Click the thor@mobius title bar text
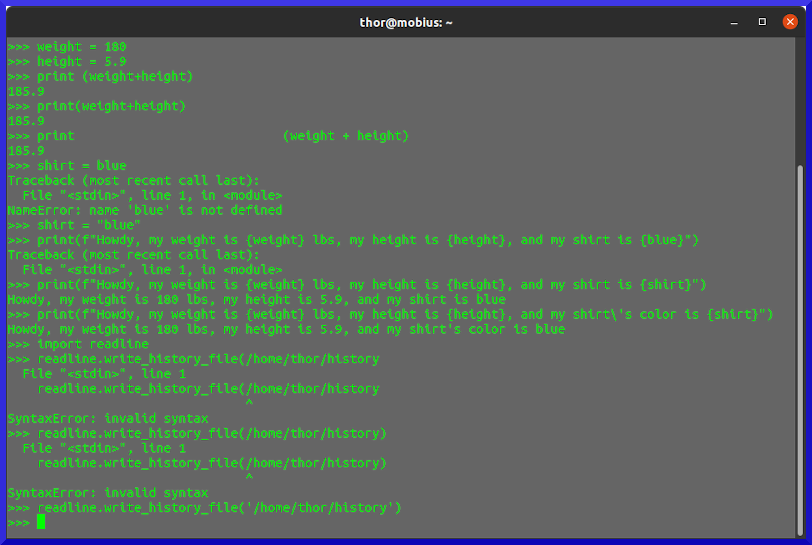 point(406,22)
